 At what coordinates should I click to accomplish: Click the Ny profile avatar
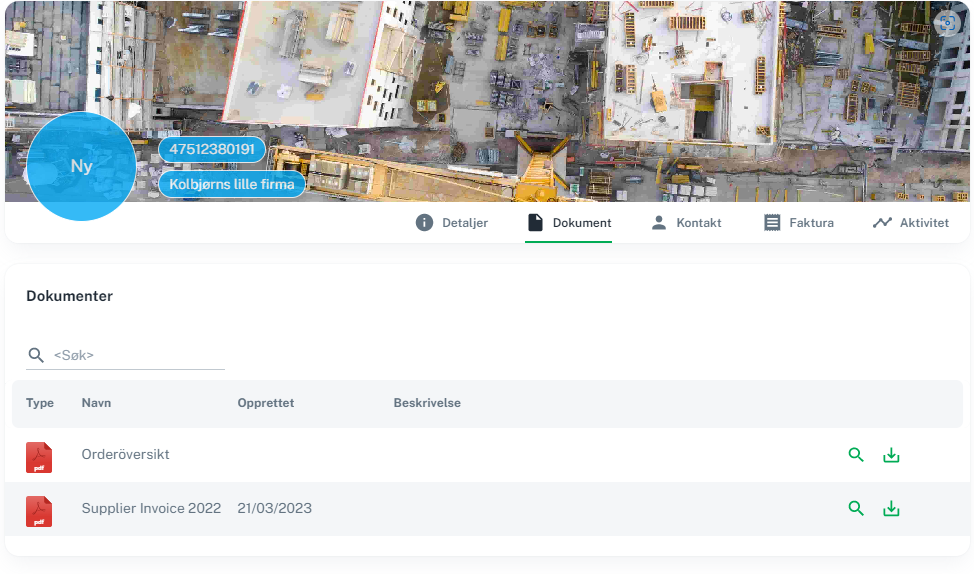(x=81, y=166)
